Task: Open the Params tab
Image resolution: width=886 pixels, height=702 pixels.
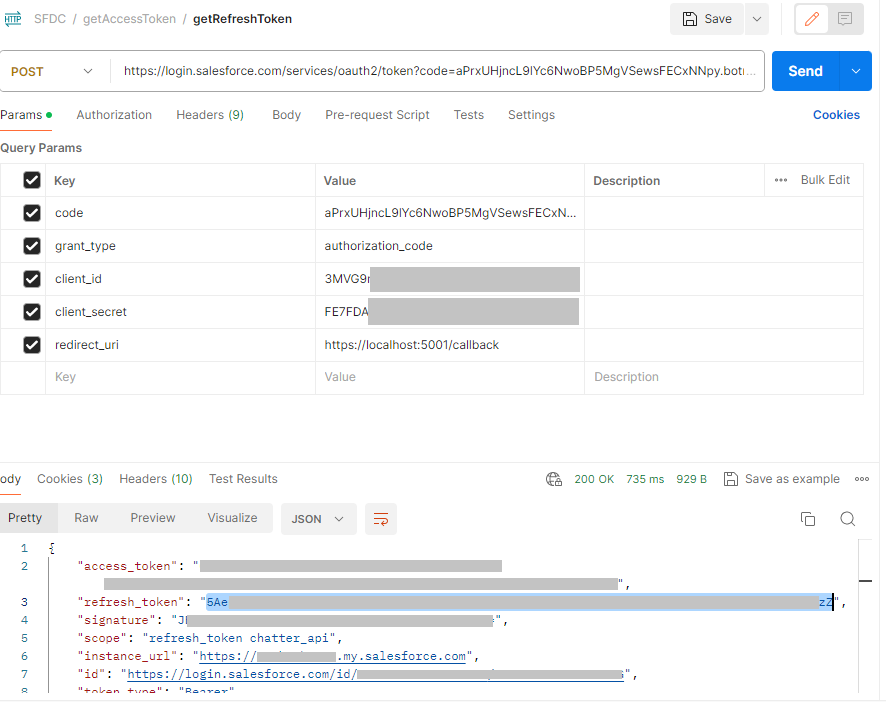Action: [x=26, y=115]
